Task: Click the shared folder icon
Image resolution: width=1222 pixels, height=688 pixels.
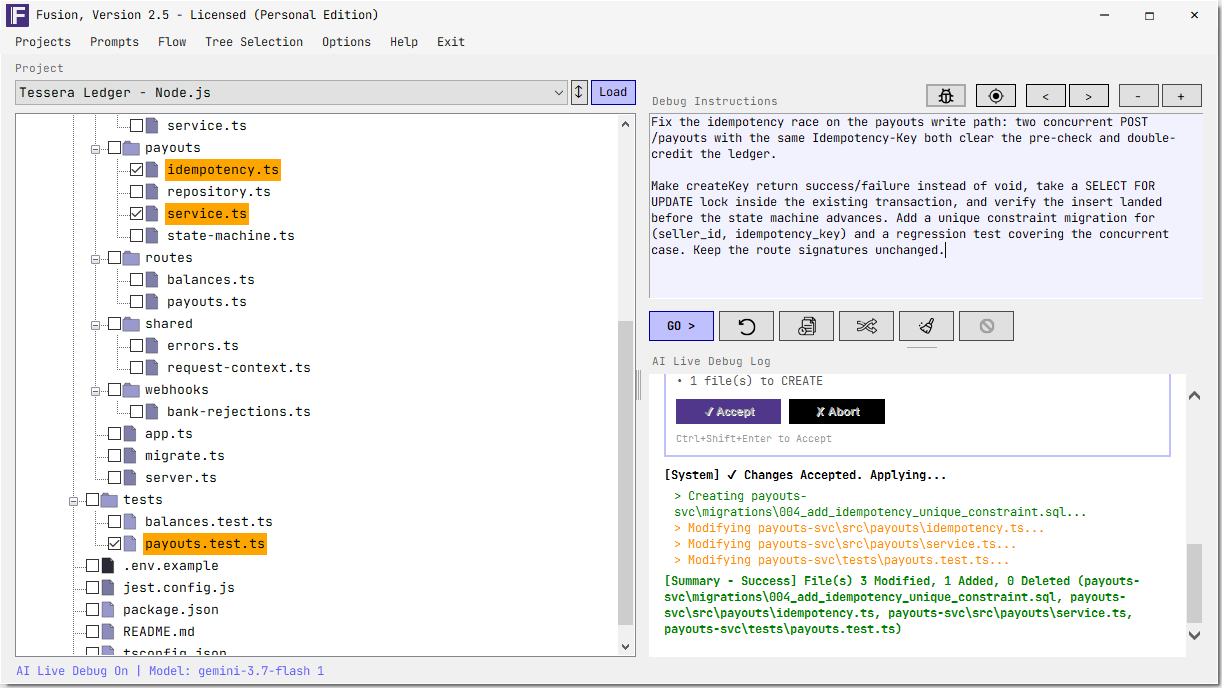Action: pyautogui.click(x=131, y=324)
